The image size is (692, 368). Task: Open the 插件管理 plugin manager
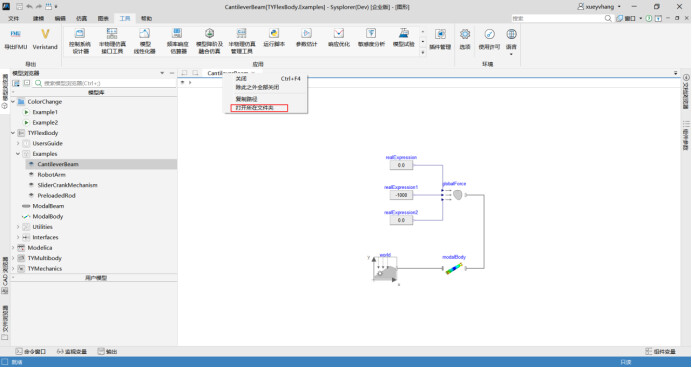click(x=440, y=39)
